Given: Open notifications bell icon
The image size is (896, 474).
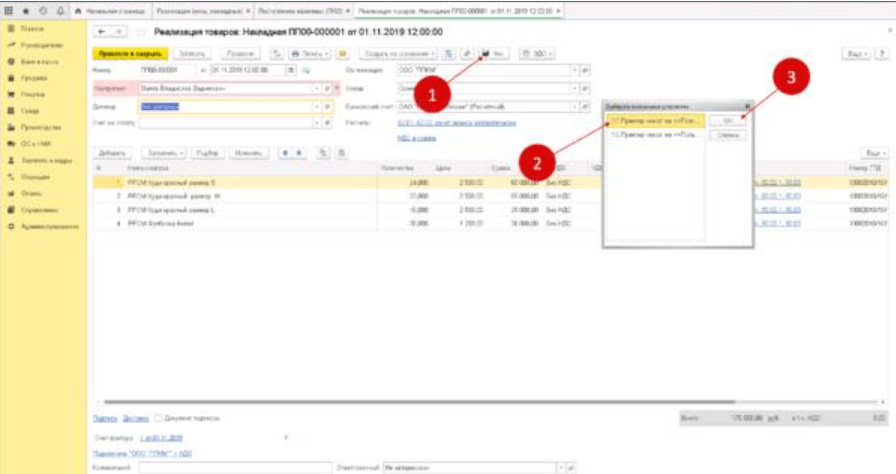Looking at the screenshot, I should (x=60, y=11).
